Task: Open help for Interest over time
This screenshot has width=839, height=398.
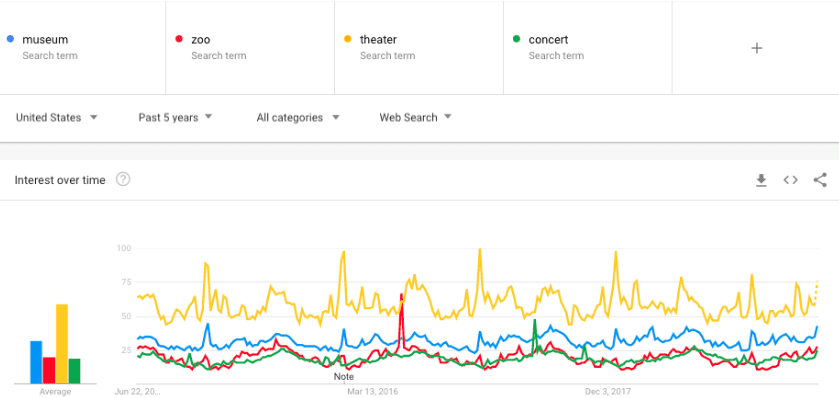Action: (x=123, y=180)
